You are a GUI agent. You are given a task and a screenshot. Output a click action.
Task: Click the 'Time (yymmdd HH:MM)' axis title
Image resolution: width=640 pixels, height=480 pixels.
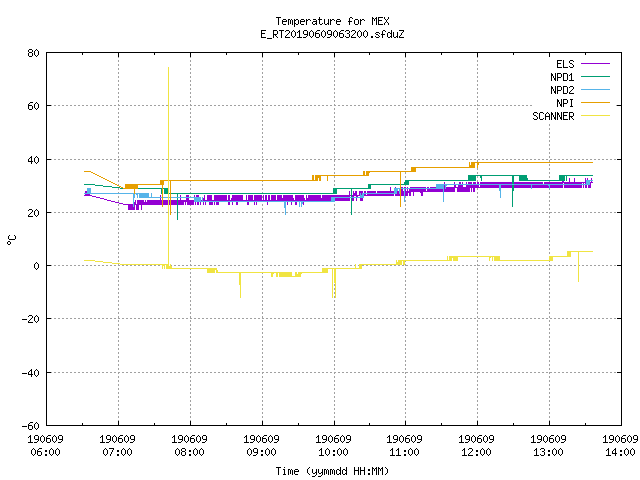[x=332, y=471]
